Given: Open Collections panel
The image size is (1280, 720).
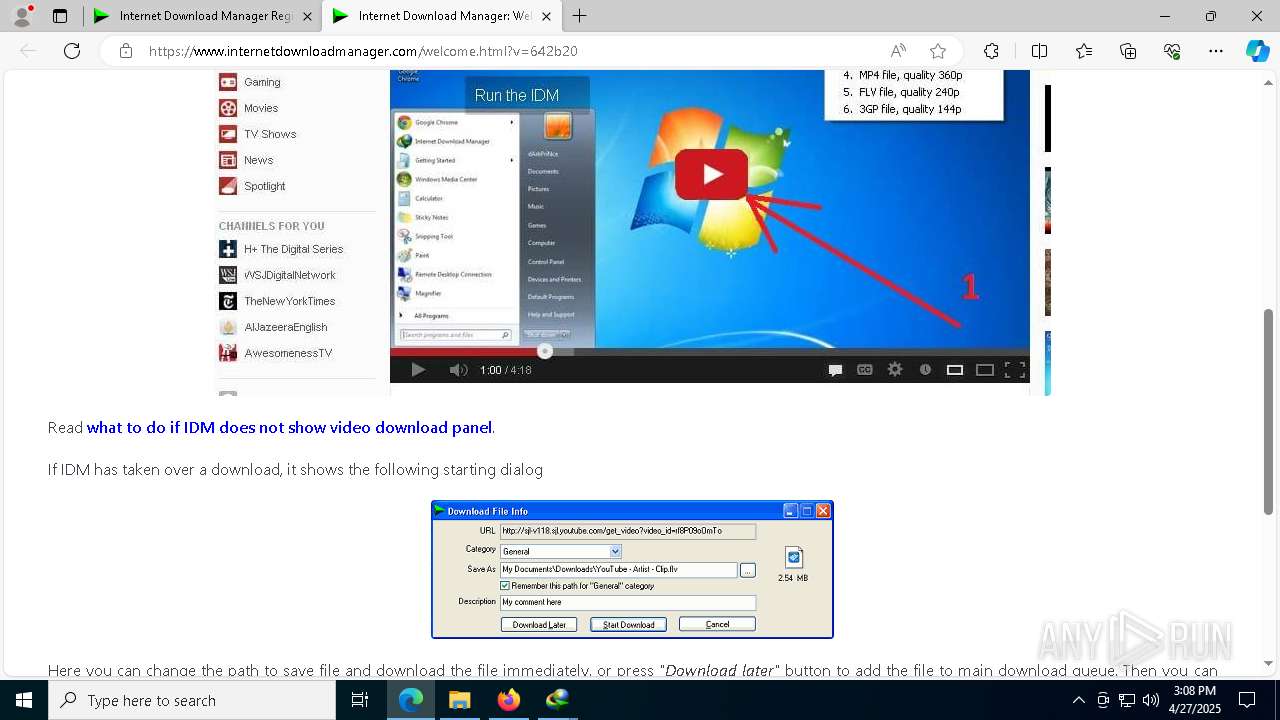Looking at the screenshot, I should click(x=1128, y=51).
